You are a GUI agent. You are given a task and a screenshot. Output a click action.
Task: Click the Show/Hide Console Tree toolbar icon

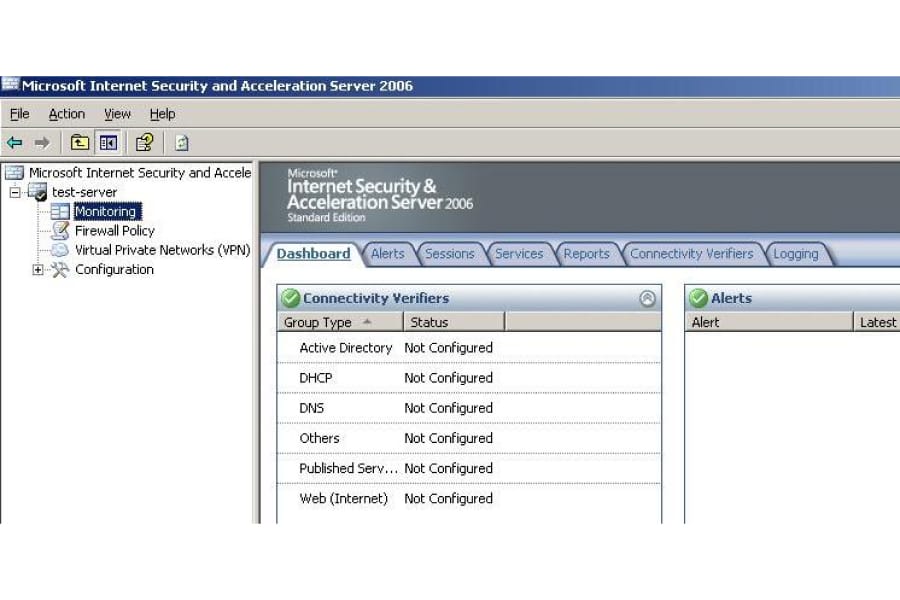tap(107, 141)
